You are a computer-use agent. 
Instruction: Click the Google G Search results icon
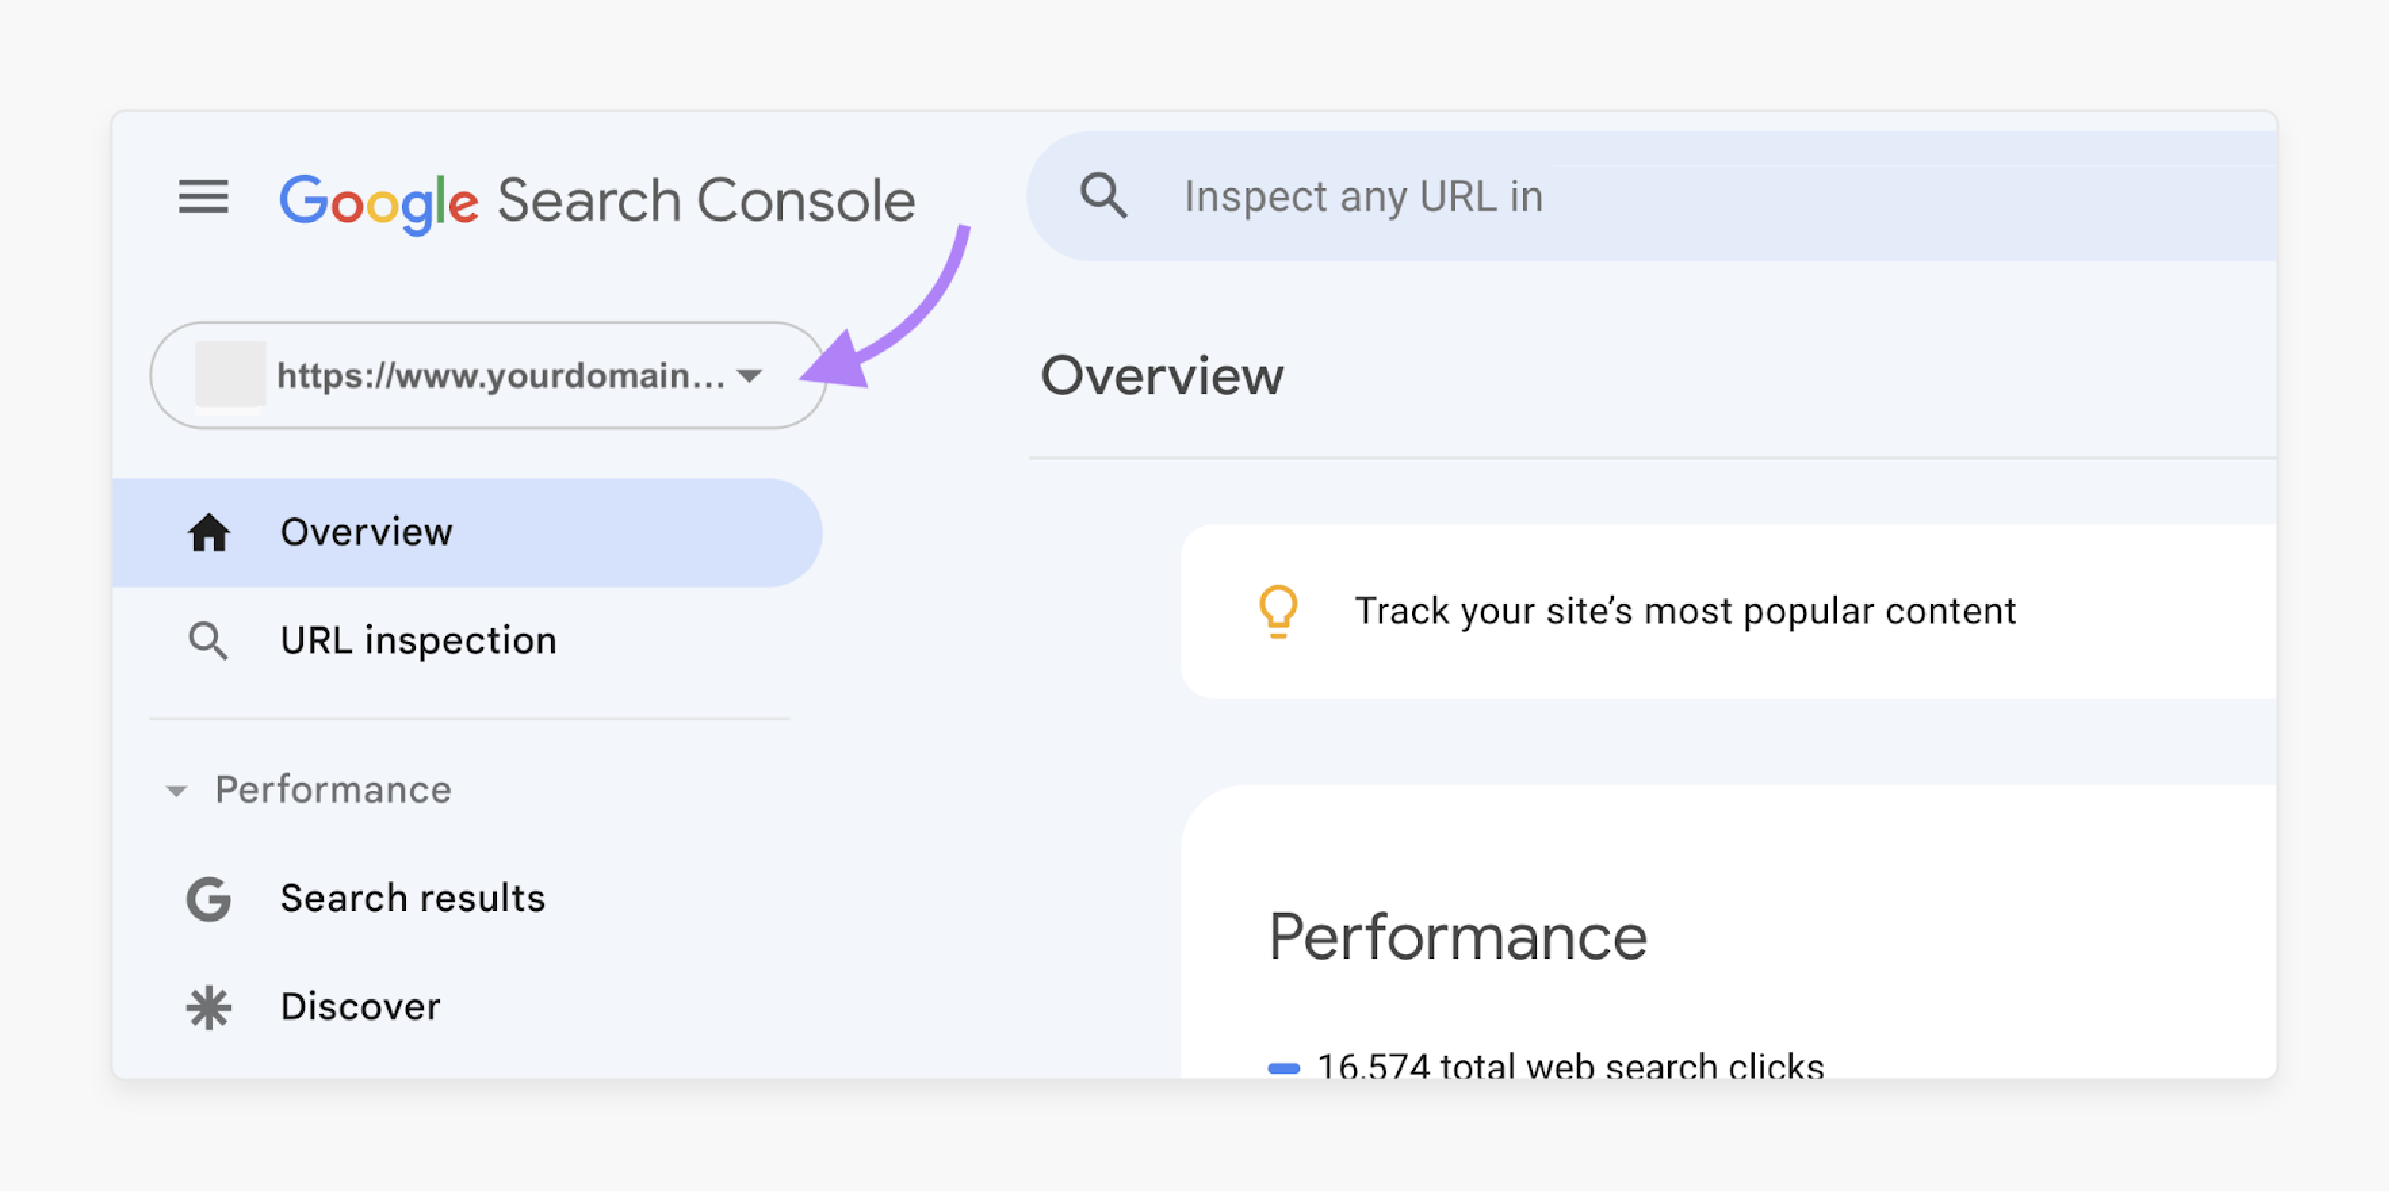209,899
